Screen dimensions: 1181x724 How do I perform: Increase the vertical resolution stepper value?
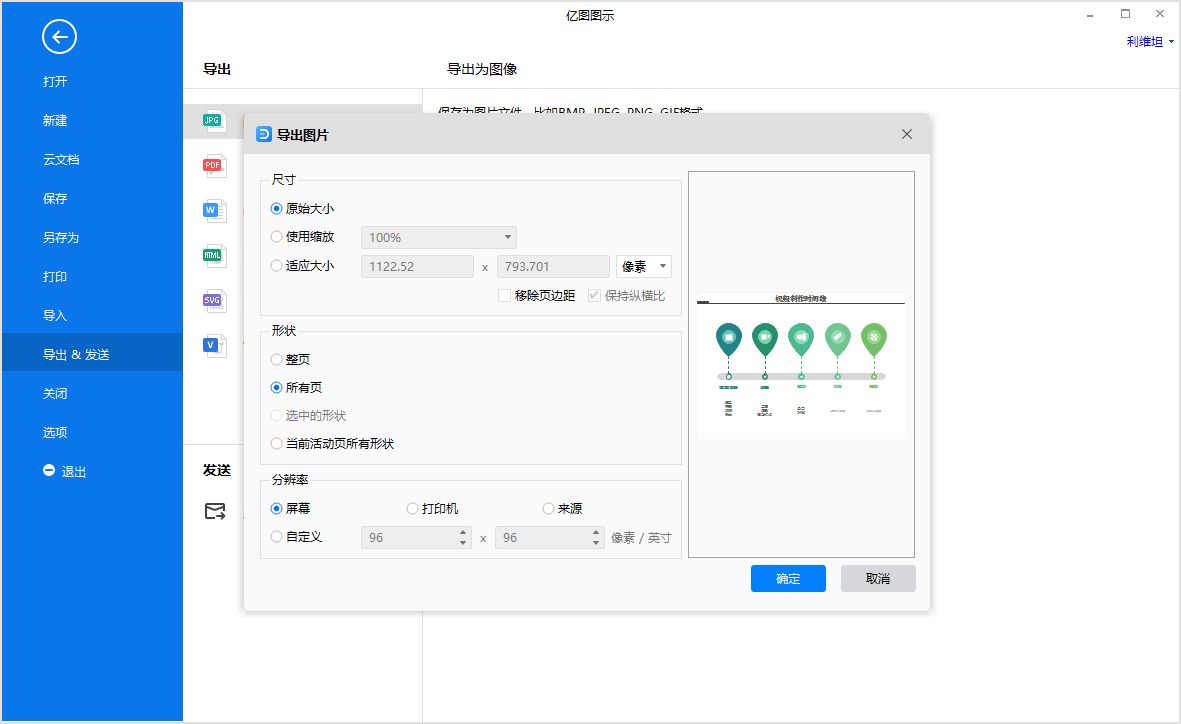coord(596,532)
